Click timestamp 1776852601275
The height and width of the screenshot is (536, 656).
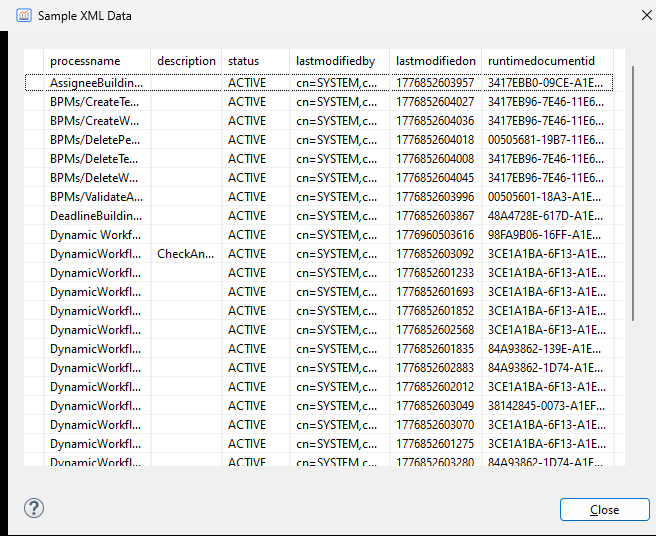pos(435,444)
